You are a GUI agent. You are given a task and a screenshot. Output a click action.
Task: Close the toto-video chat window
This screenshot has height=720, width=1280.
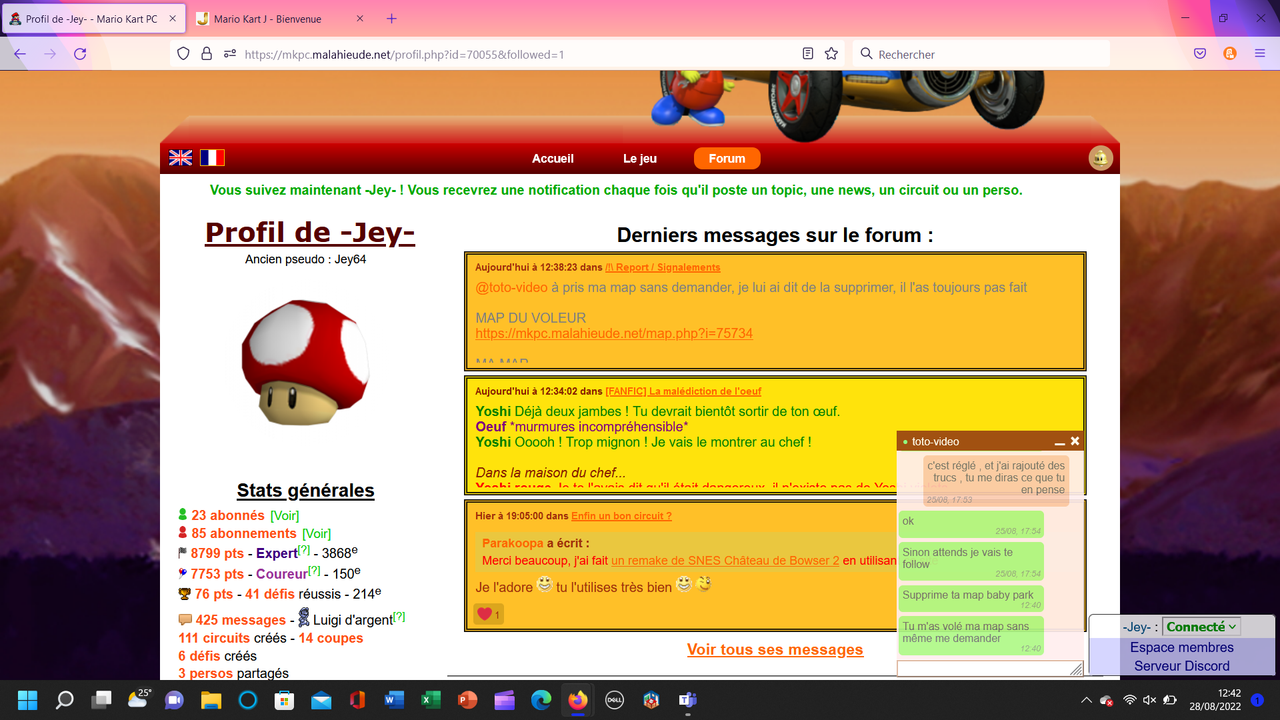pos(1075,441)
